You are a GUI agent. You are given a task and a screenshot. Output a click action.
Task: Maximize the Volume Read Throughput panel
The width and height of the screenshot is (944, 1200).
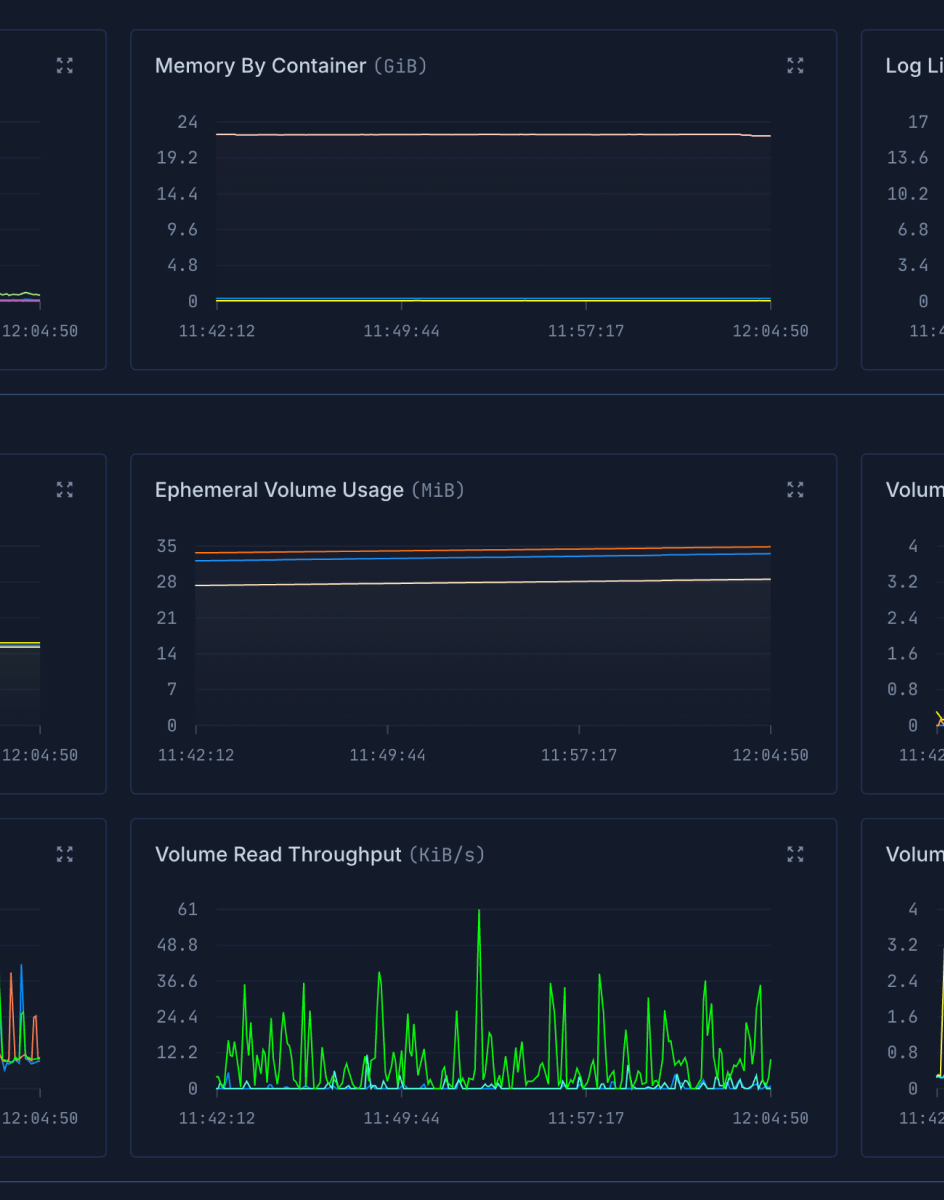(x=795, y=854)
